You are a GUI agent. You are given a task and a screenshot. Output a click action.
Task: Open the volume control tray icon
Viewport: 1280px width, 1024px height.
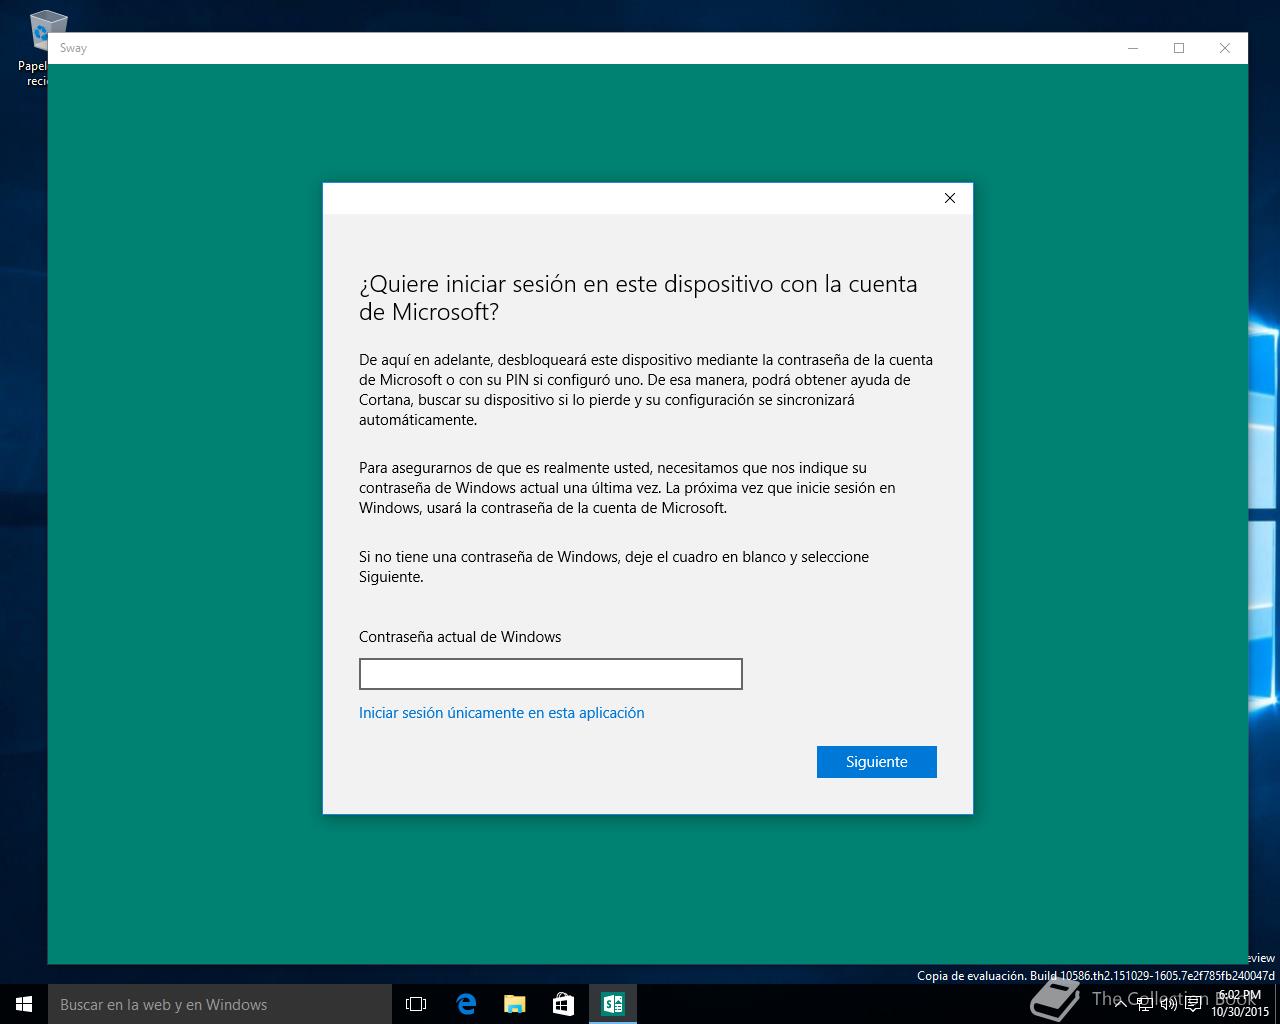coord(1168,1004)
